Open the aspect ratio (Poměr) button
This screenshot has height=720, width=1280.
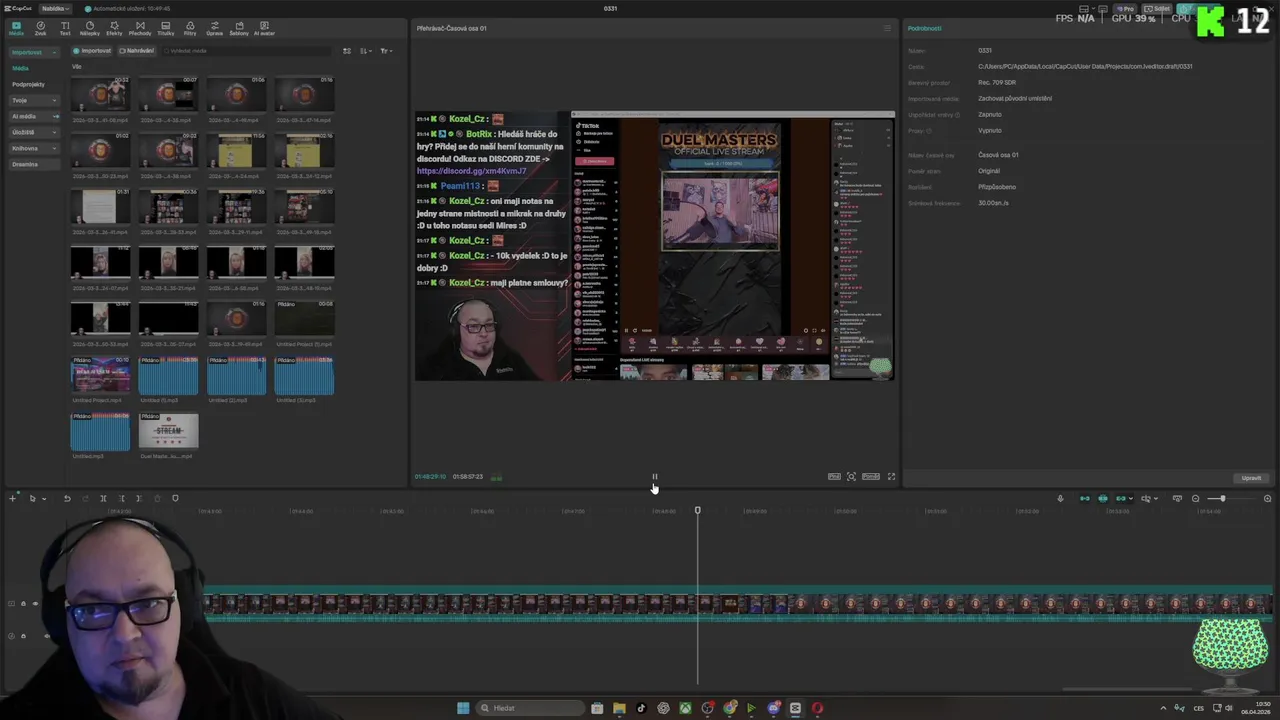(x=871, y=477)
